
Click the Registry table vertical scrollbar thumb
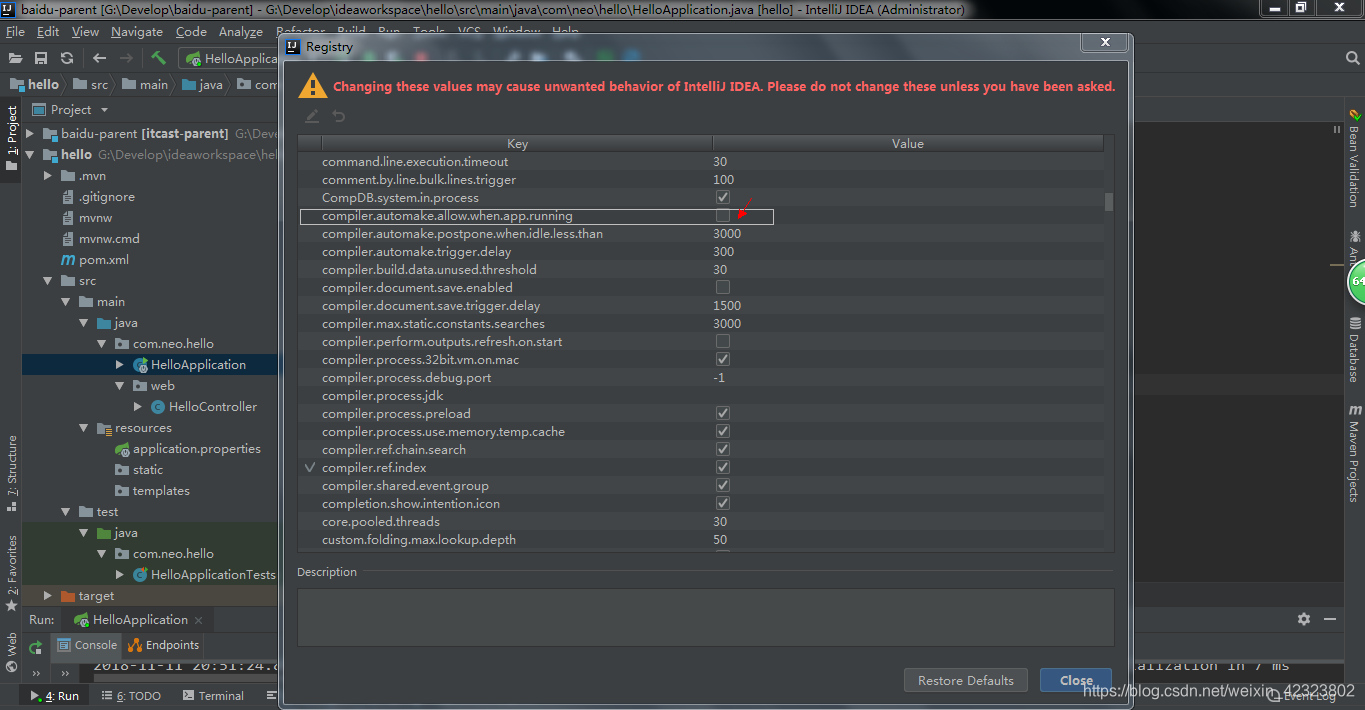(x=1109, y=202)
